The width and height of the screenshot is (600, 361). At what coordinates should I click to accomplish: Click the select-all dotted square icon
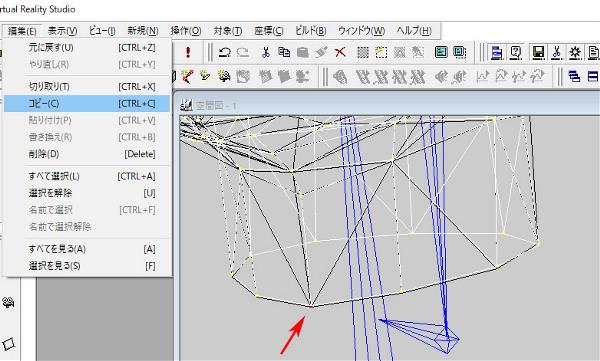click(x=362, y=52)
